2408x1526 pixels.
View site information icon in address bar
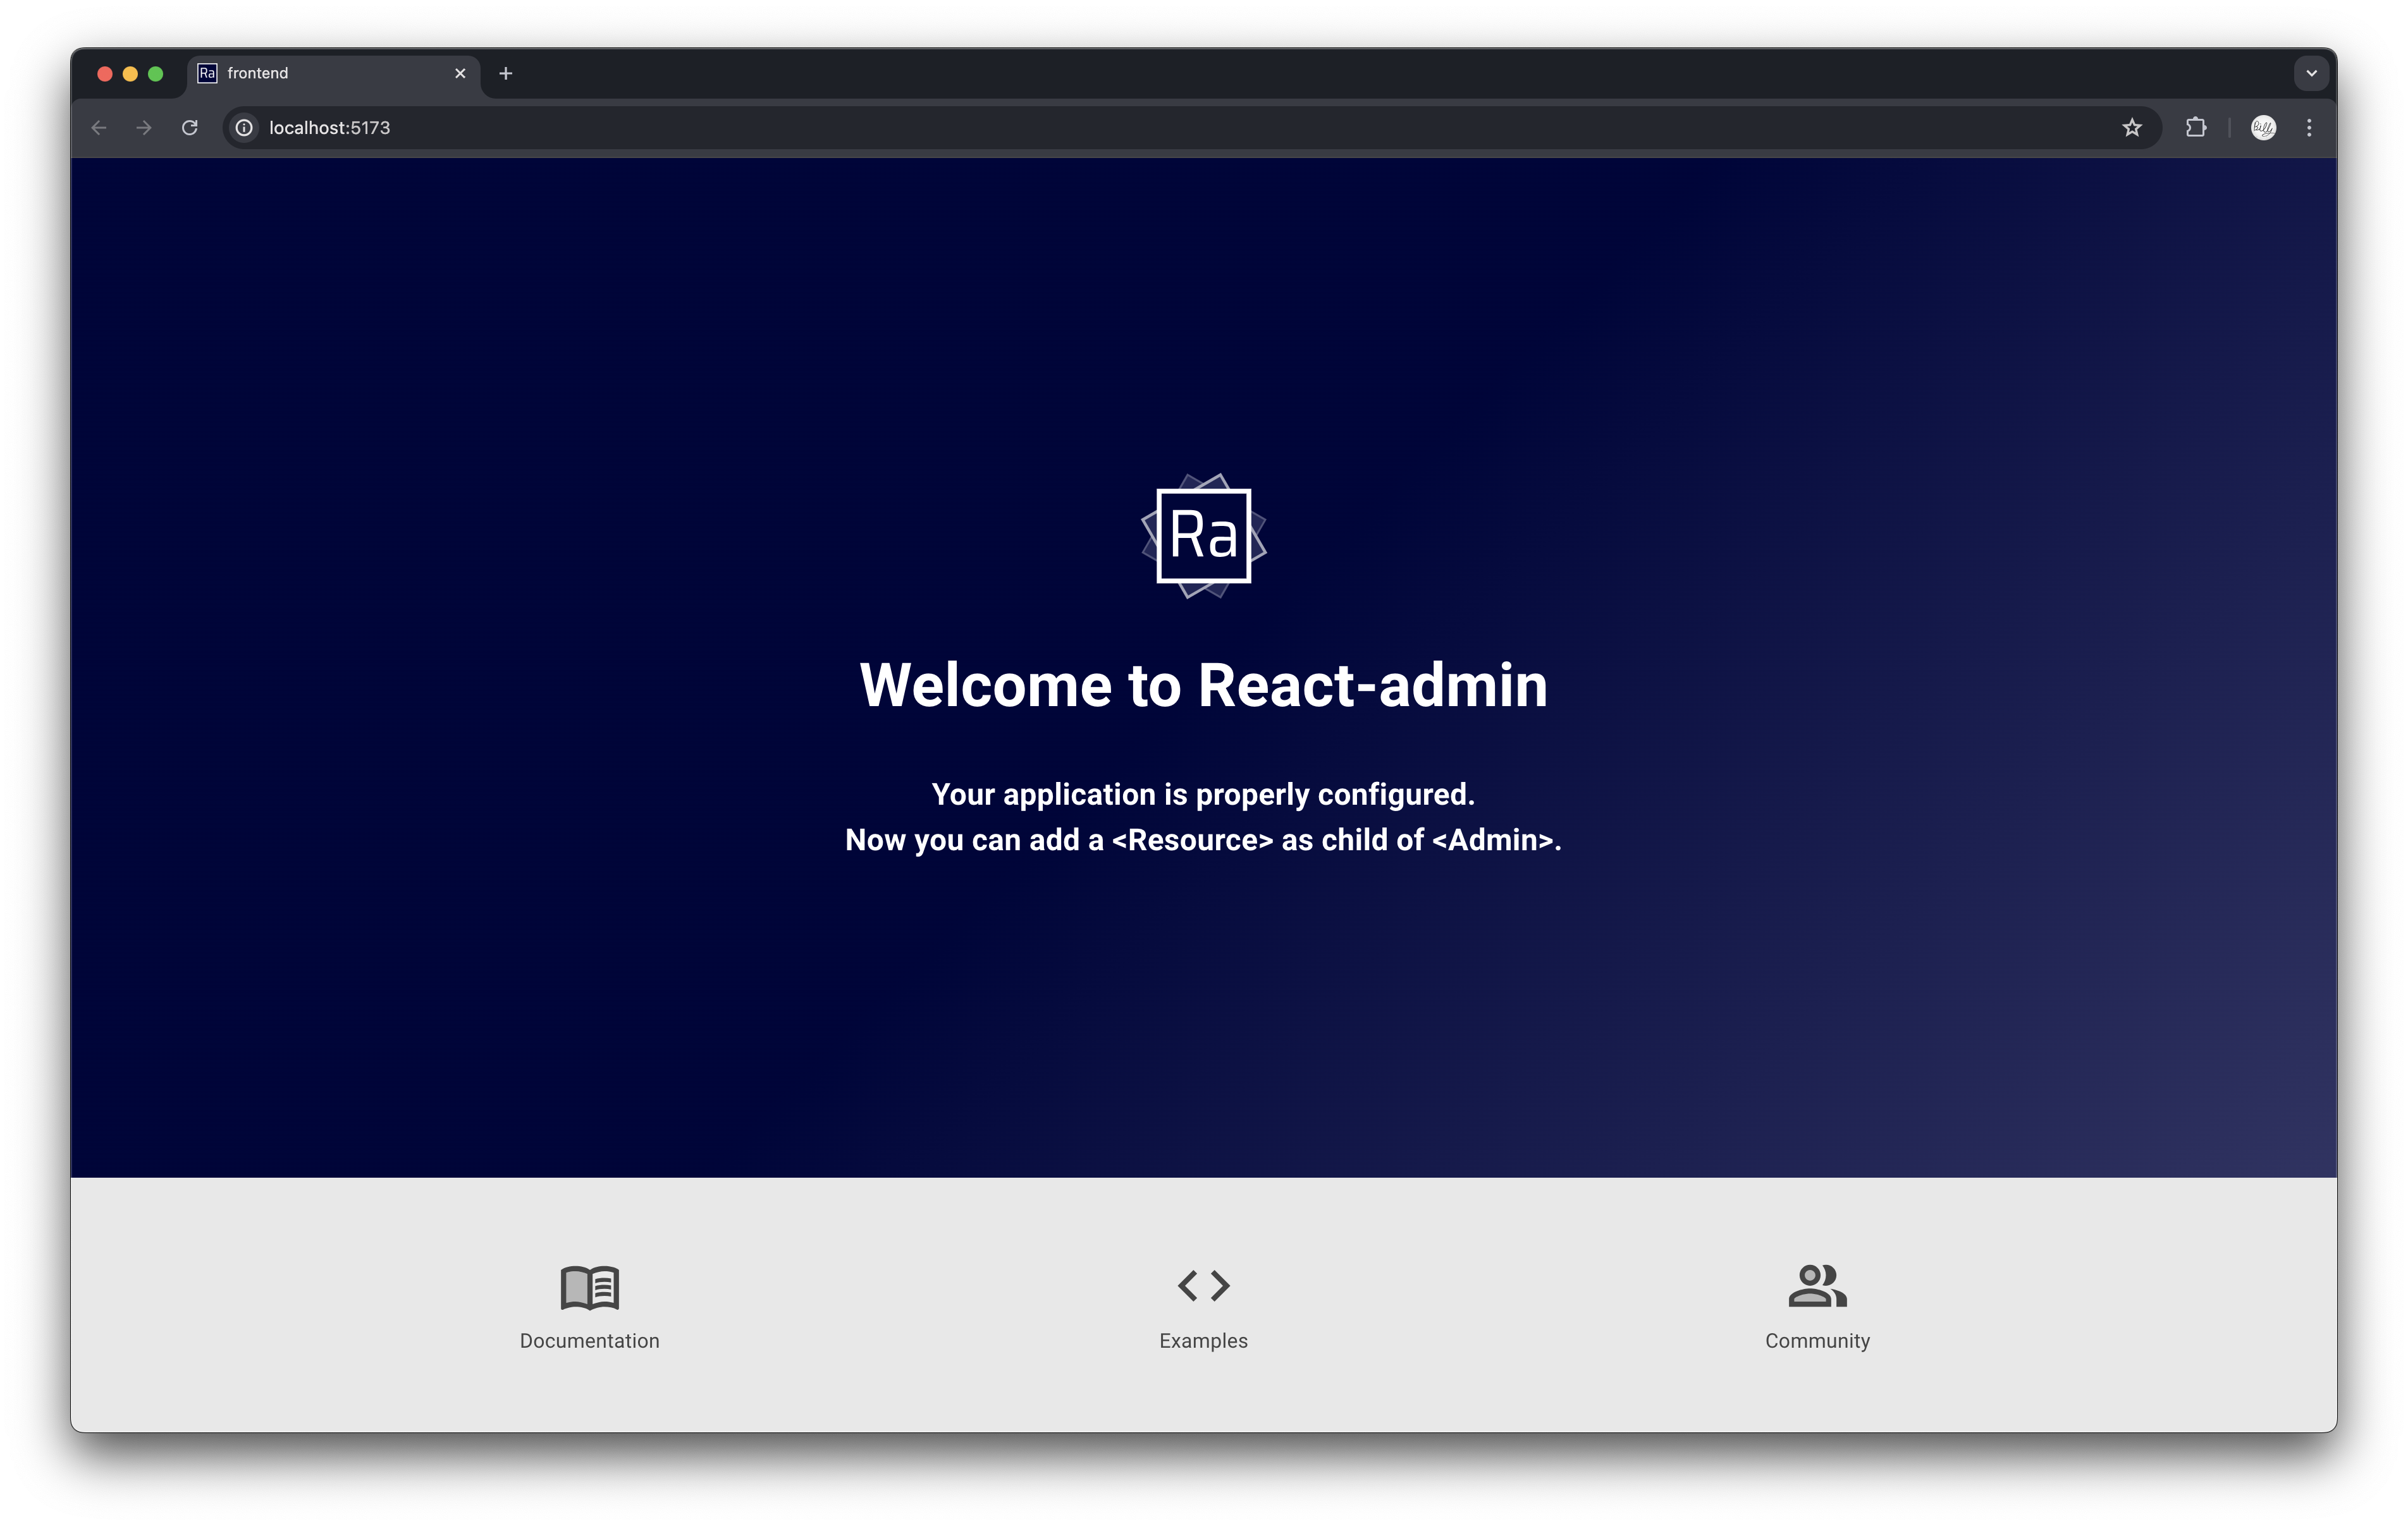[243, 127]
